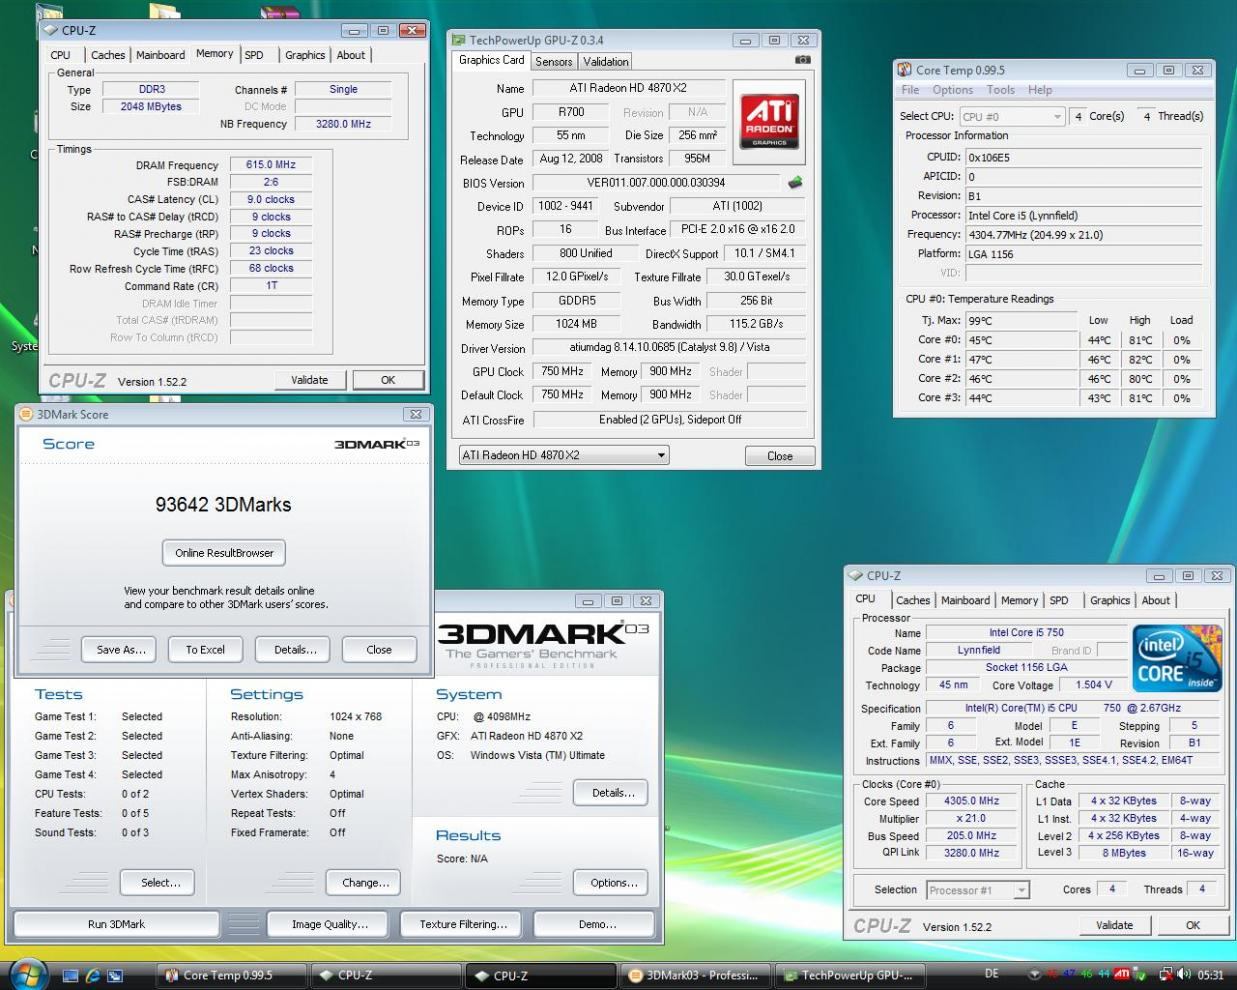Click Close in the 3DMark Score window

click(379, 650)
